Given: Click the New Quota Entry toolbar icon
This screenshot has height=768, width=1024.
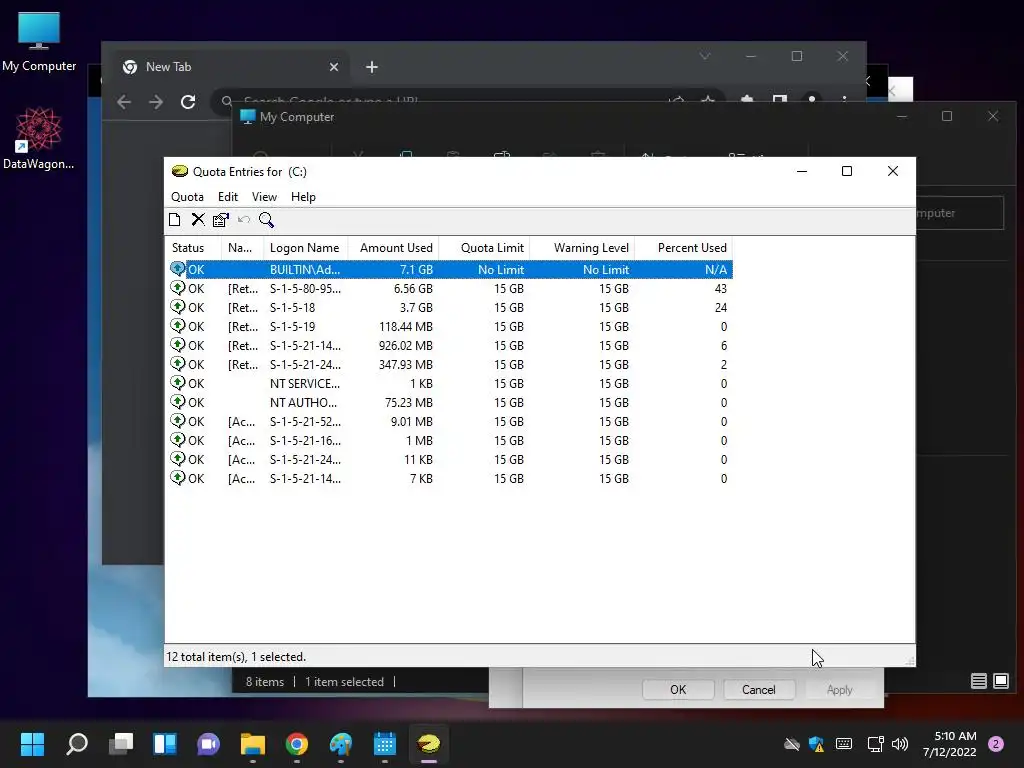Looking at the screenshot, I should click(x=174, y=220).
